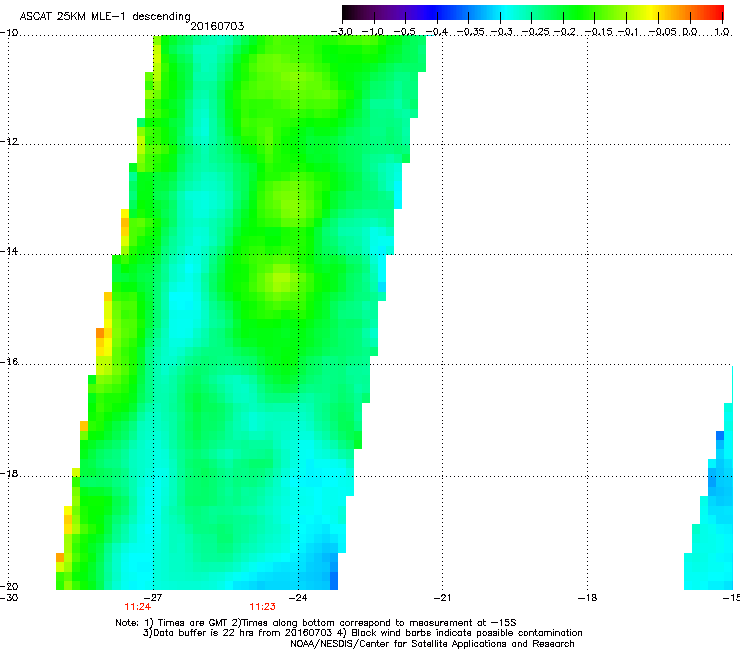Viewport: 740px width, 650px height.
Task: Click the -0.2 color scale label
Action: pos(565,32)
